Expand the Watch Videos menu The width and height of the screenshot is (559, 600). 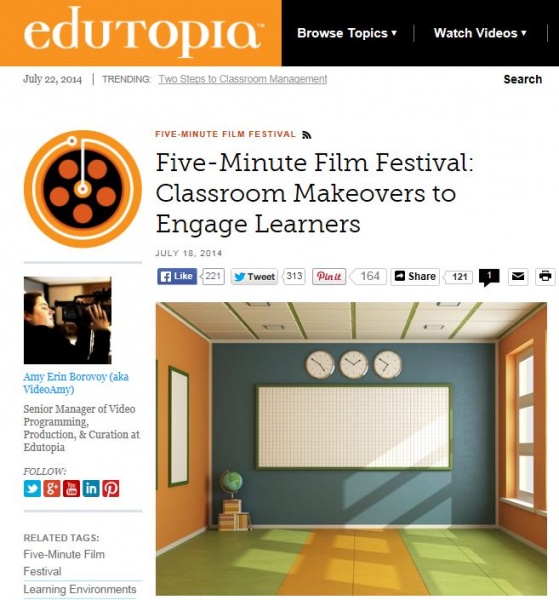(x=480, y=33)
